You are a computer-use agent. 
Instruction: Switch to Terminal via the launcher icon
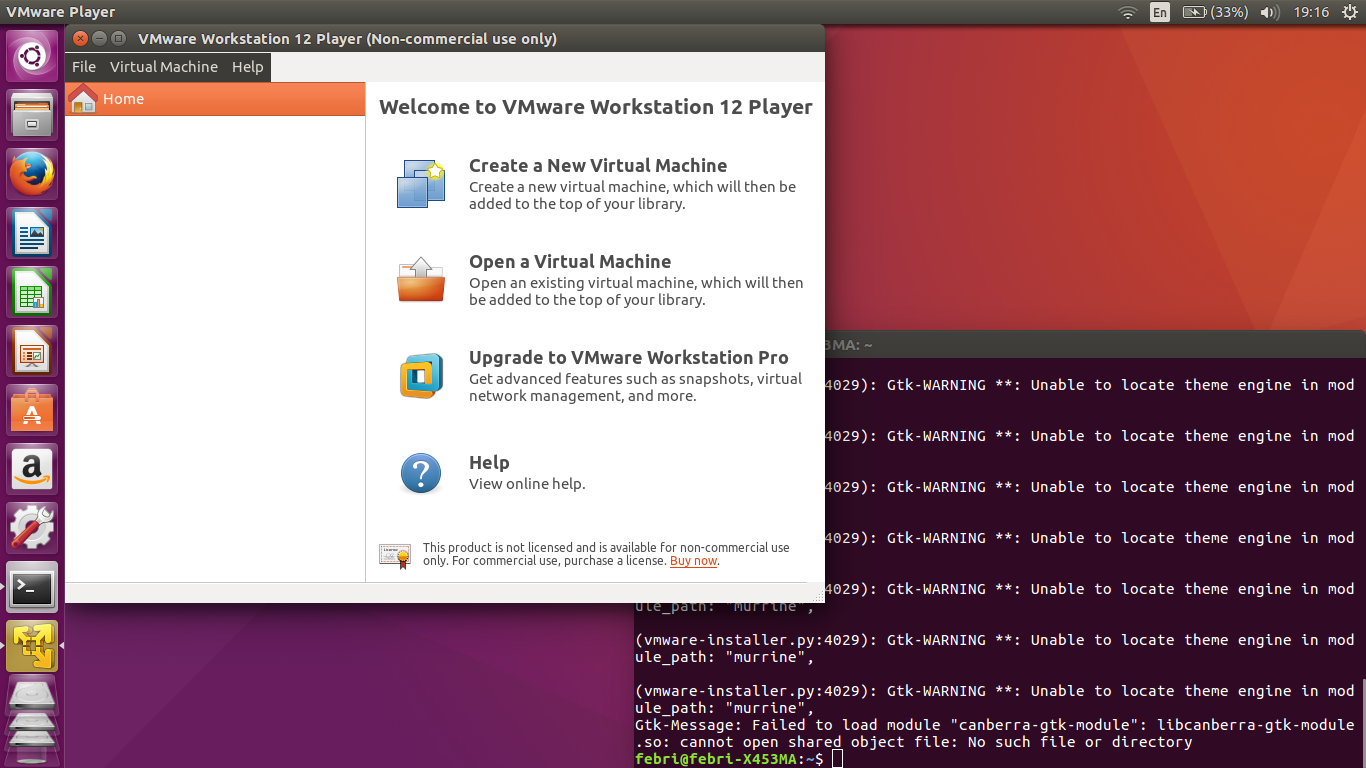tap(33, 586)
